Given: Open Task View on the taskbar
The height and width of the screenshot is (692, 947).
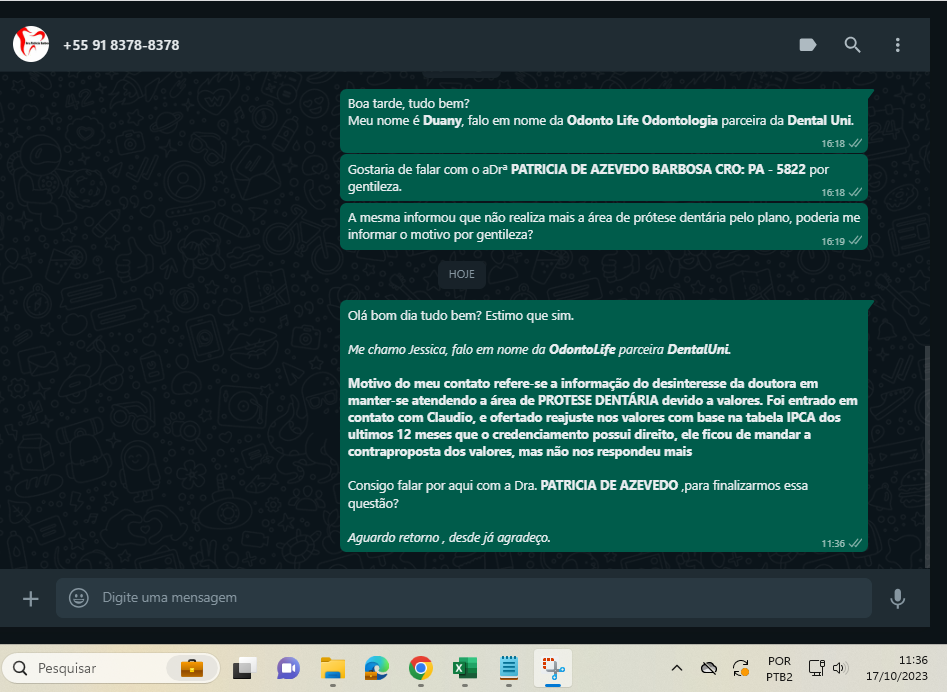Looking at the screenshot, I should pyautogui.click(x=244, y=668).
